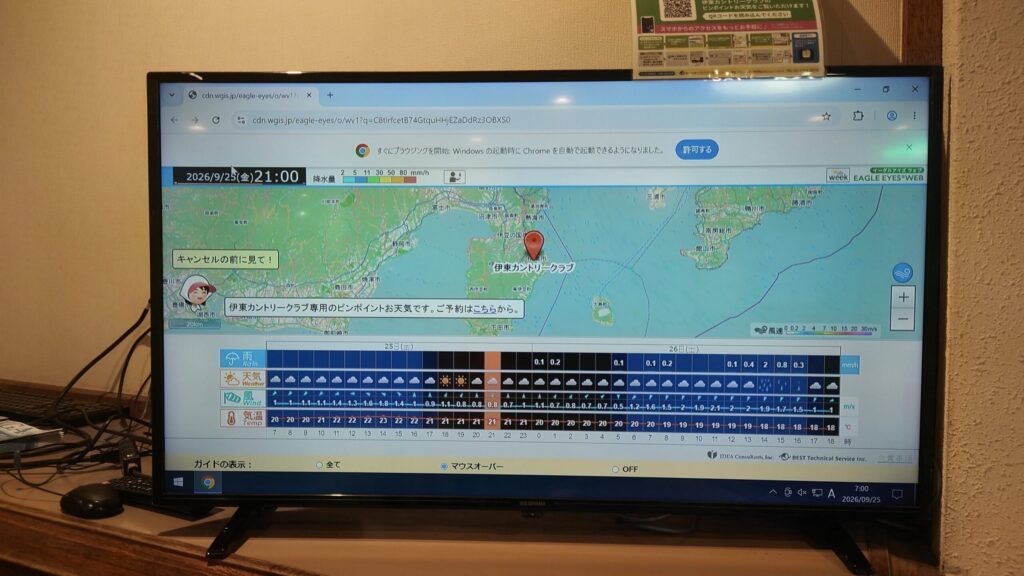Toggle the IME input mode A indicator
This screenshot has height=576, width=1024.
pyautogui.click(x=831, y=494)
